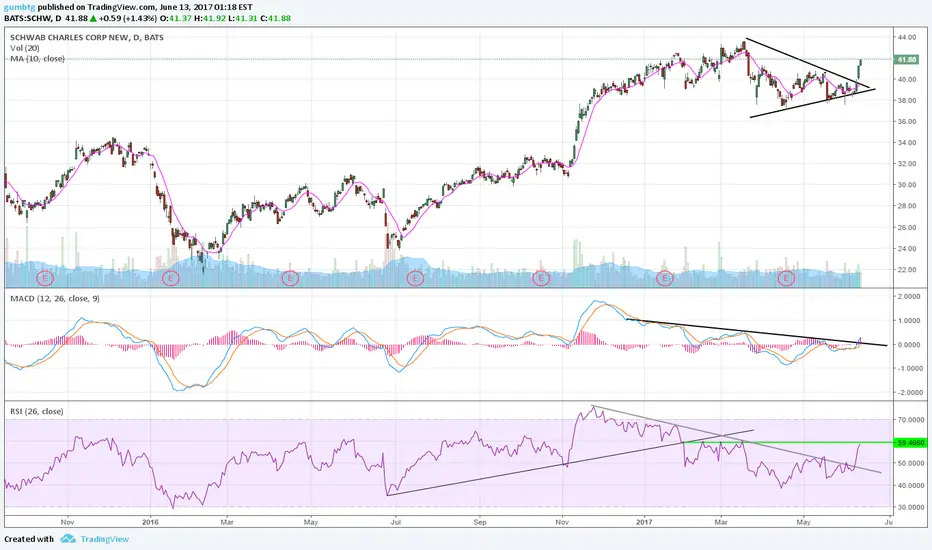Click the June 13, 2017 01:18 EST timestamp
The height and width of the screenshot is (550, 932).
pos(206,7)
